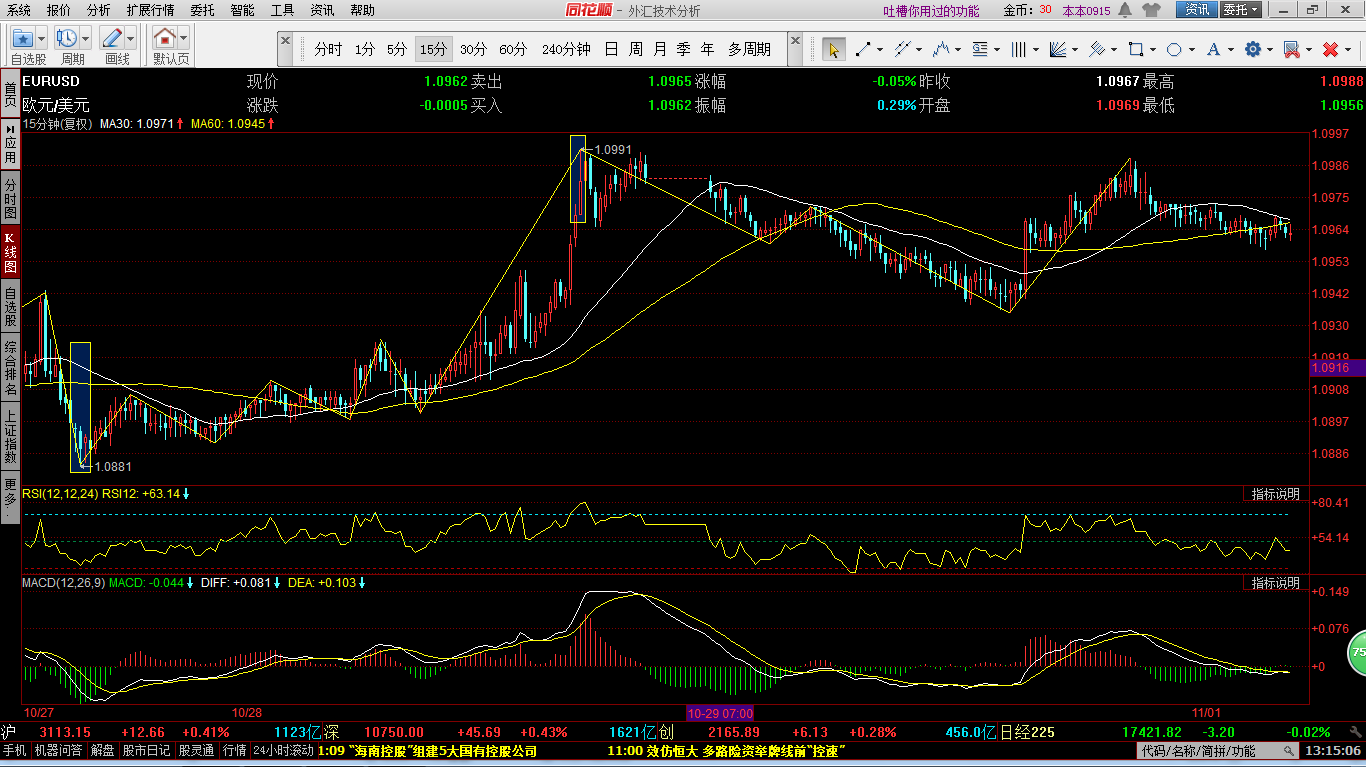
Task: Choose the text annotation A tool
Action: click(x=1214, y=49)
